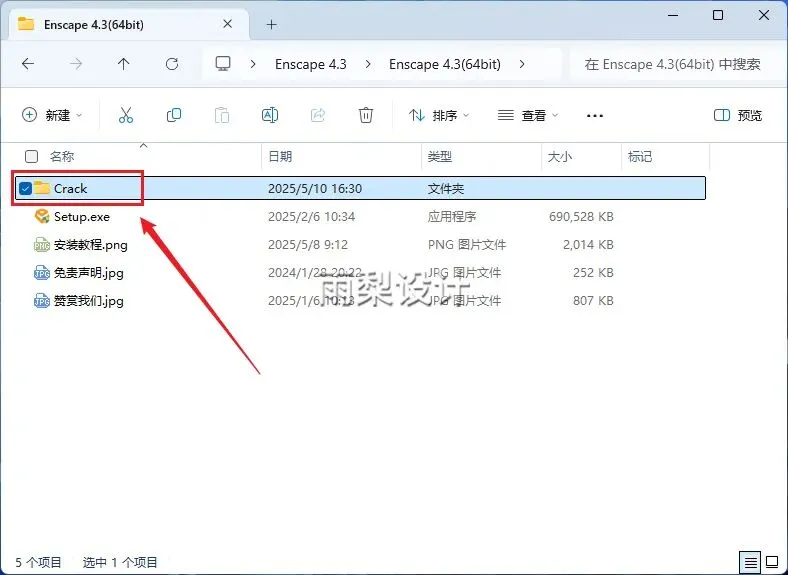This screenshot has width=788, height=575.
Task: Click the date 2025/5/8 9:12
Action: click(308, 245)
